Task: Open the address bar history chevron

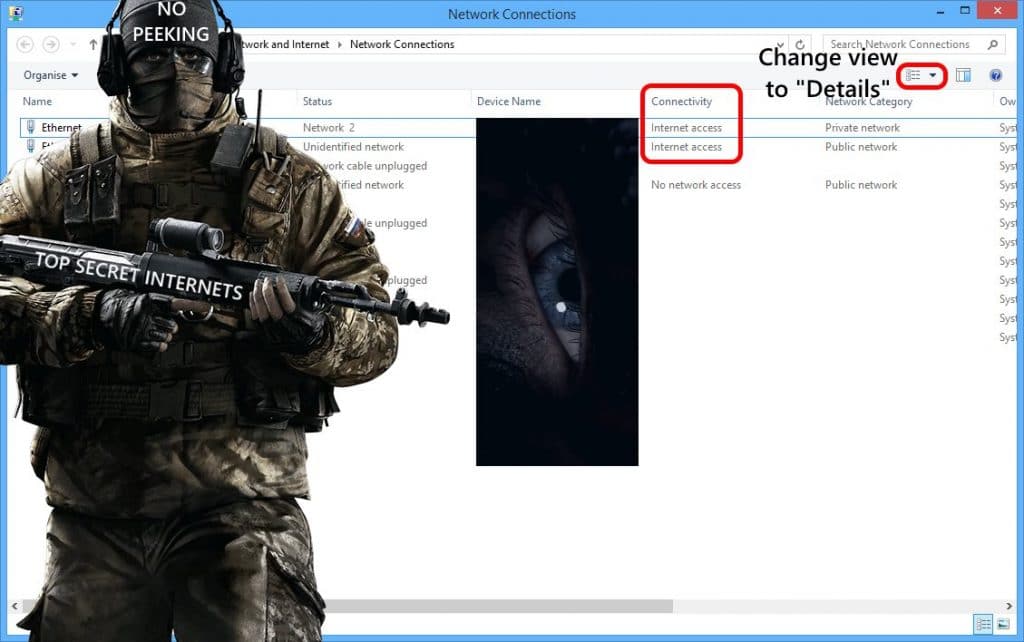Action: (x=73, y=44)
